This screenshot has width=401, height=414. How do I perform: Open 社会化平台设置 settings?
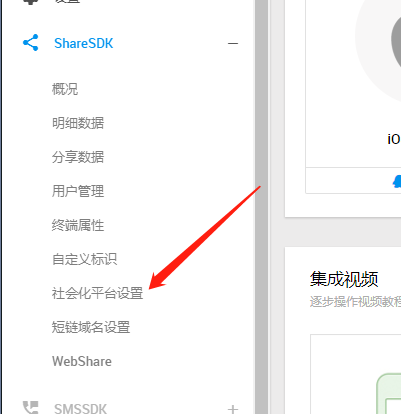coord(97,293)
